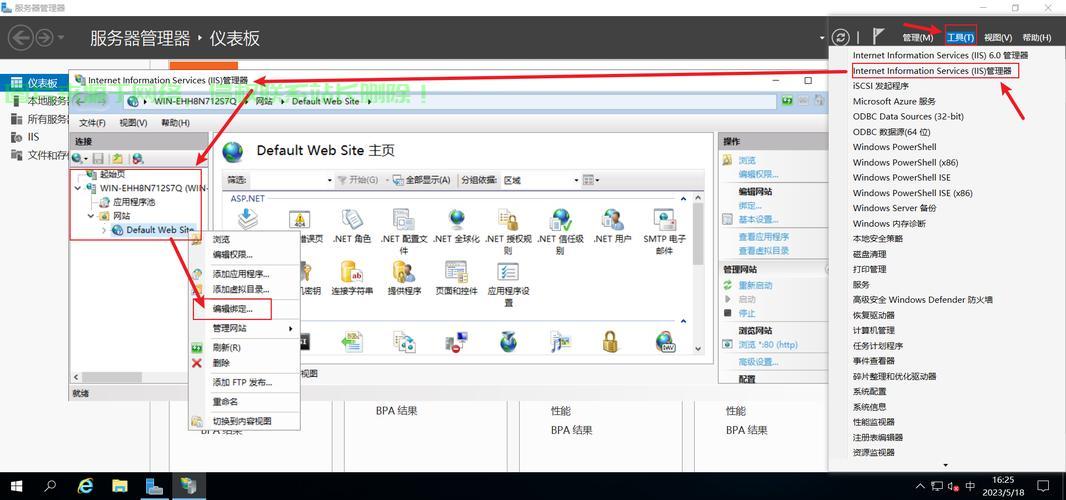Open taskbar search magnifier
1066x500 pixels.
(x=50, y=486)
